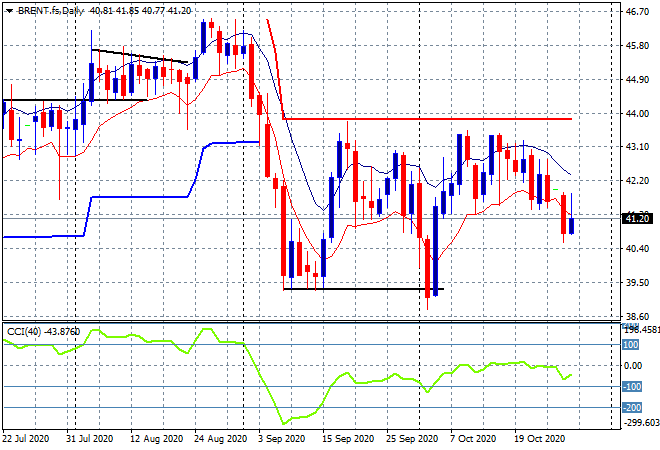Click the CCI -200 level label
The image size is (660, 450).
pyautogui.click(x=632, y=407)
